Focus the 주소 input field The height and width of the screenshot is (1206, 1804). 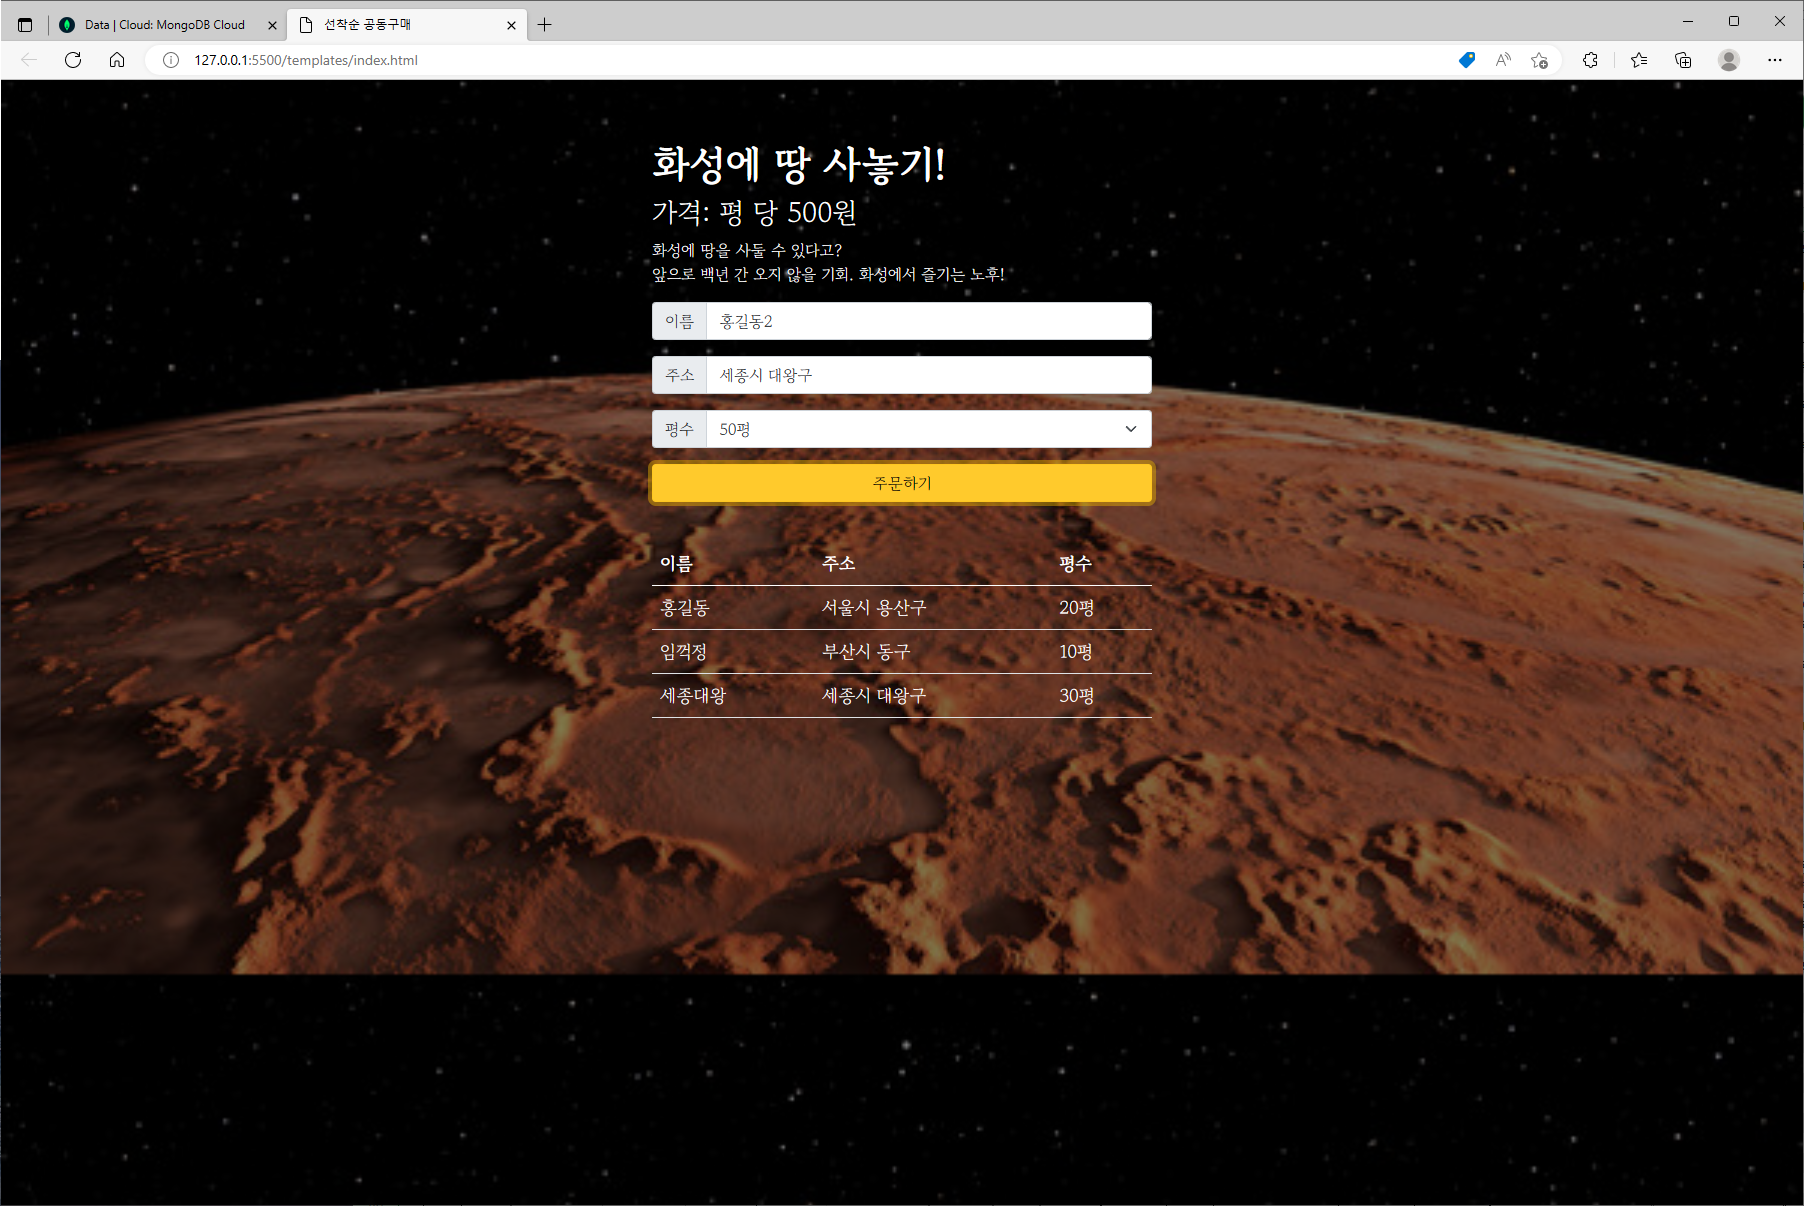929,375
